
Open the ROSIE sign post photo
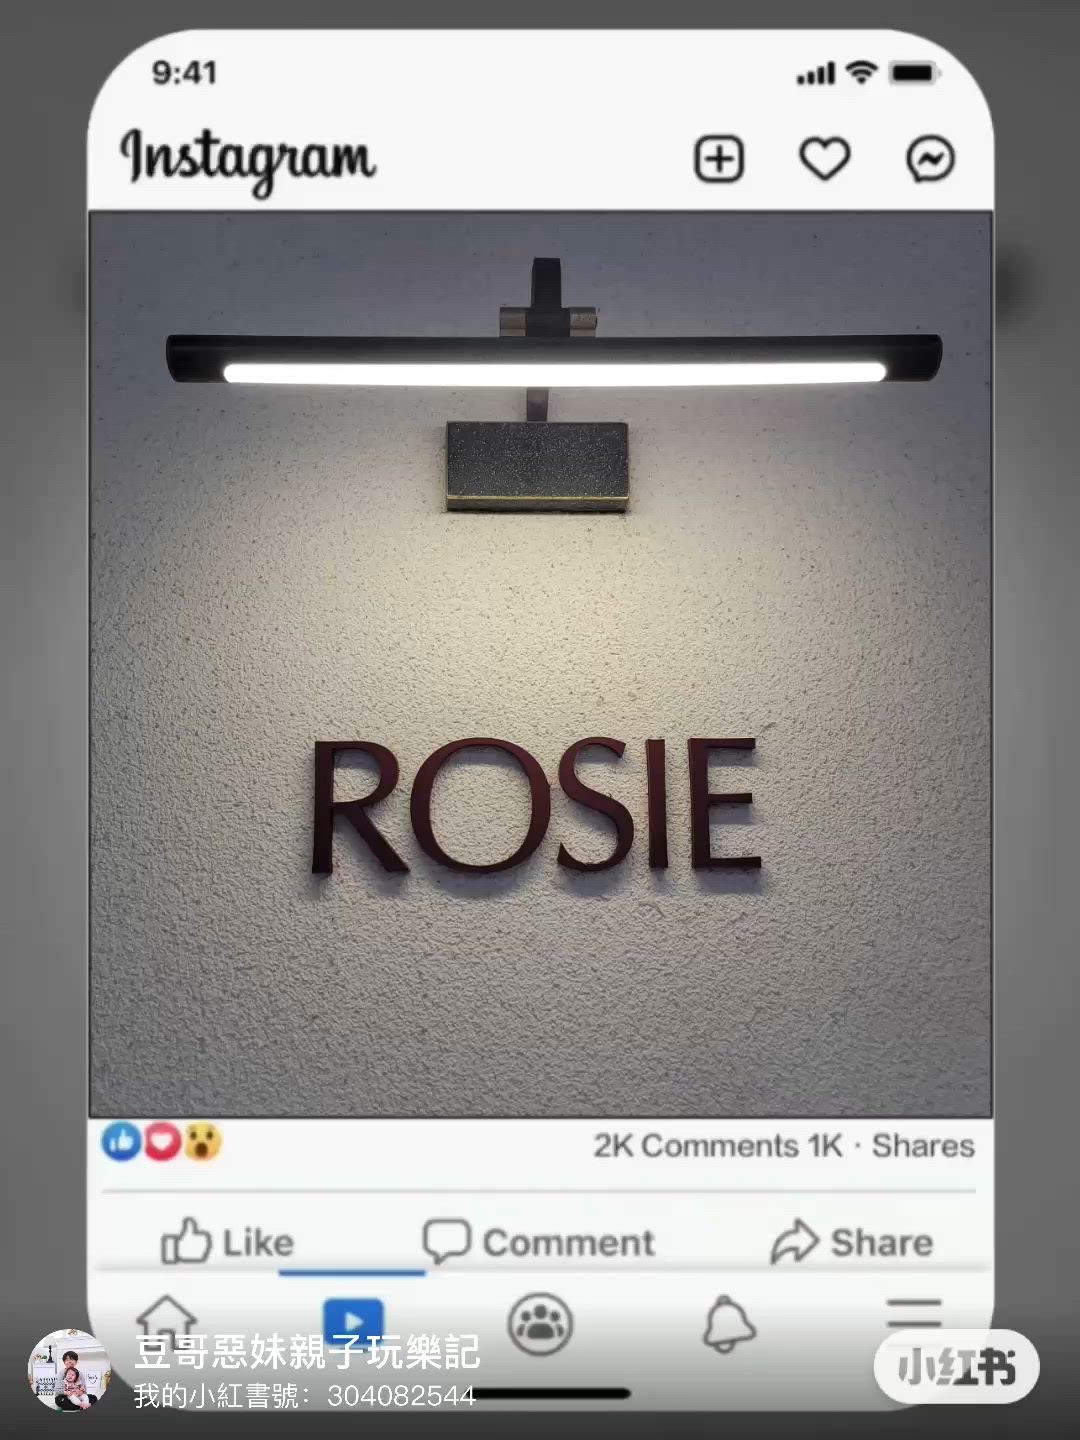click(x=540, y=664)
